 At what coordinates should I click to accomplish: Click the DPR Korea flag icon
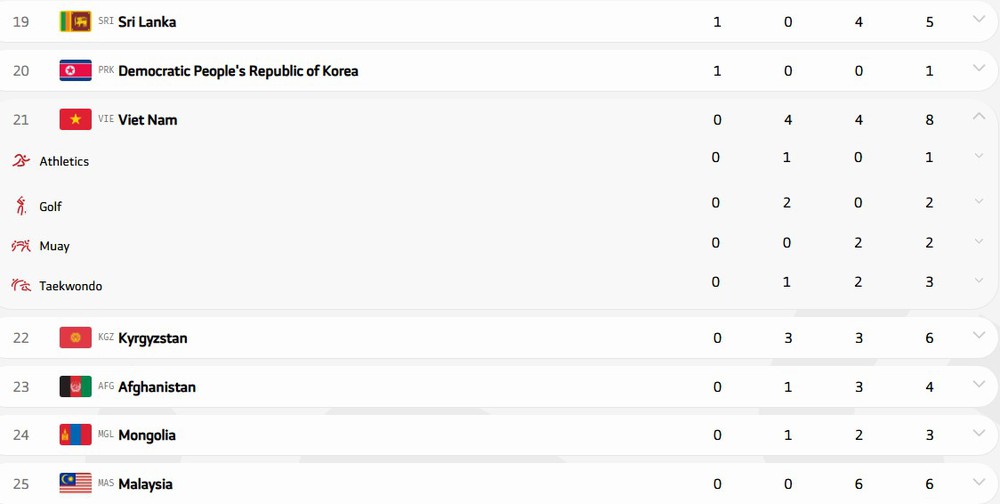click(x=75, y=70)
